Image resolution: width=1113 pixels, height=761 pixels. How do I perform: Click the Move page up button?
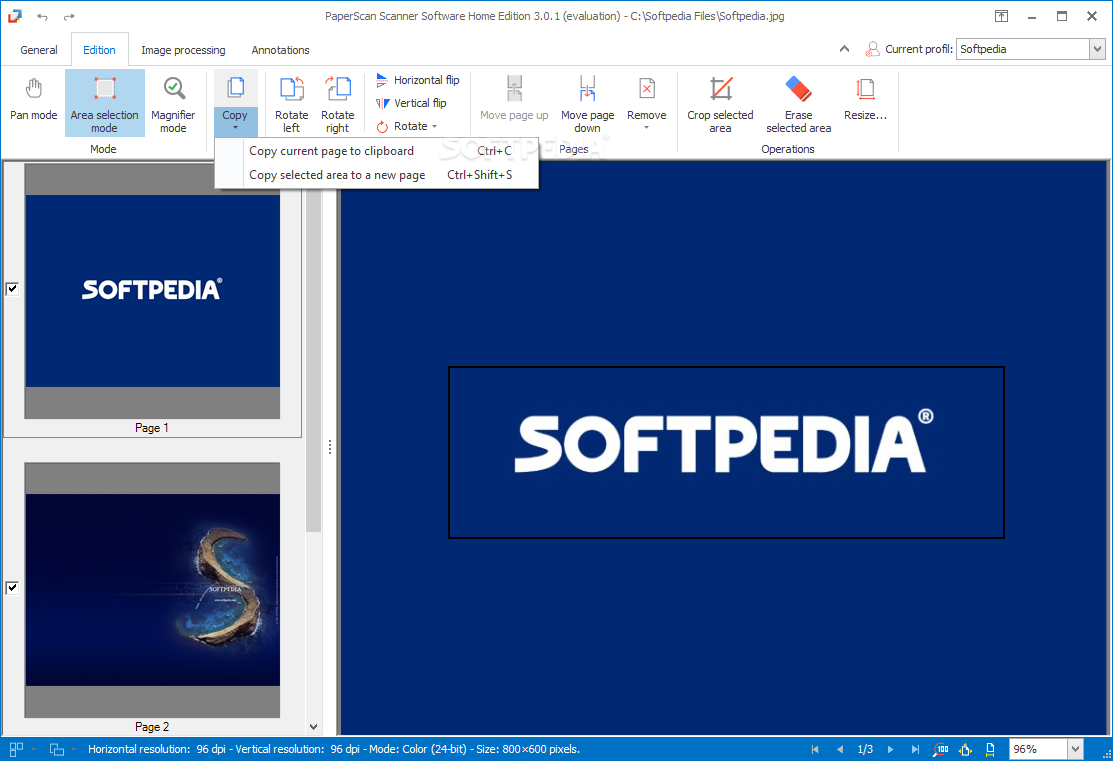pyautogui.click(x=514, y=98)
